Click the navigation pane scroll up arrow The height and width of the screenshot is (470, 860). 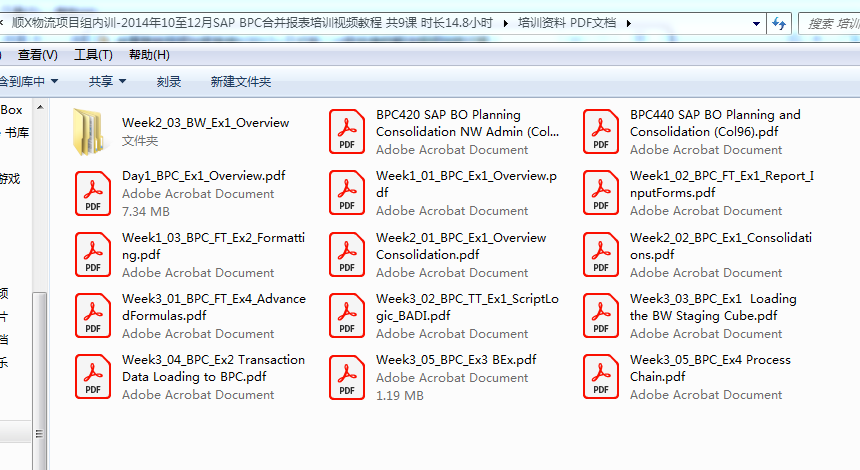(40, 107)
